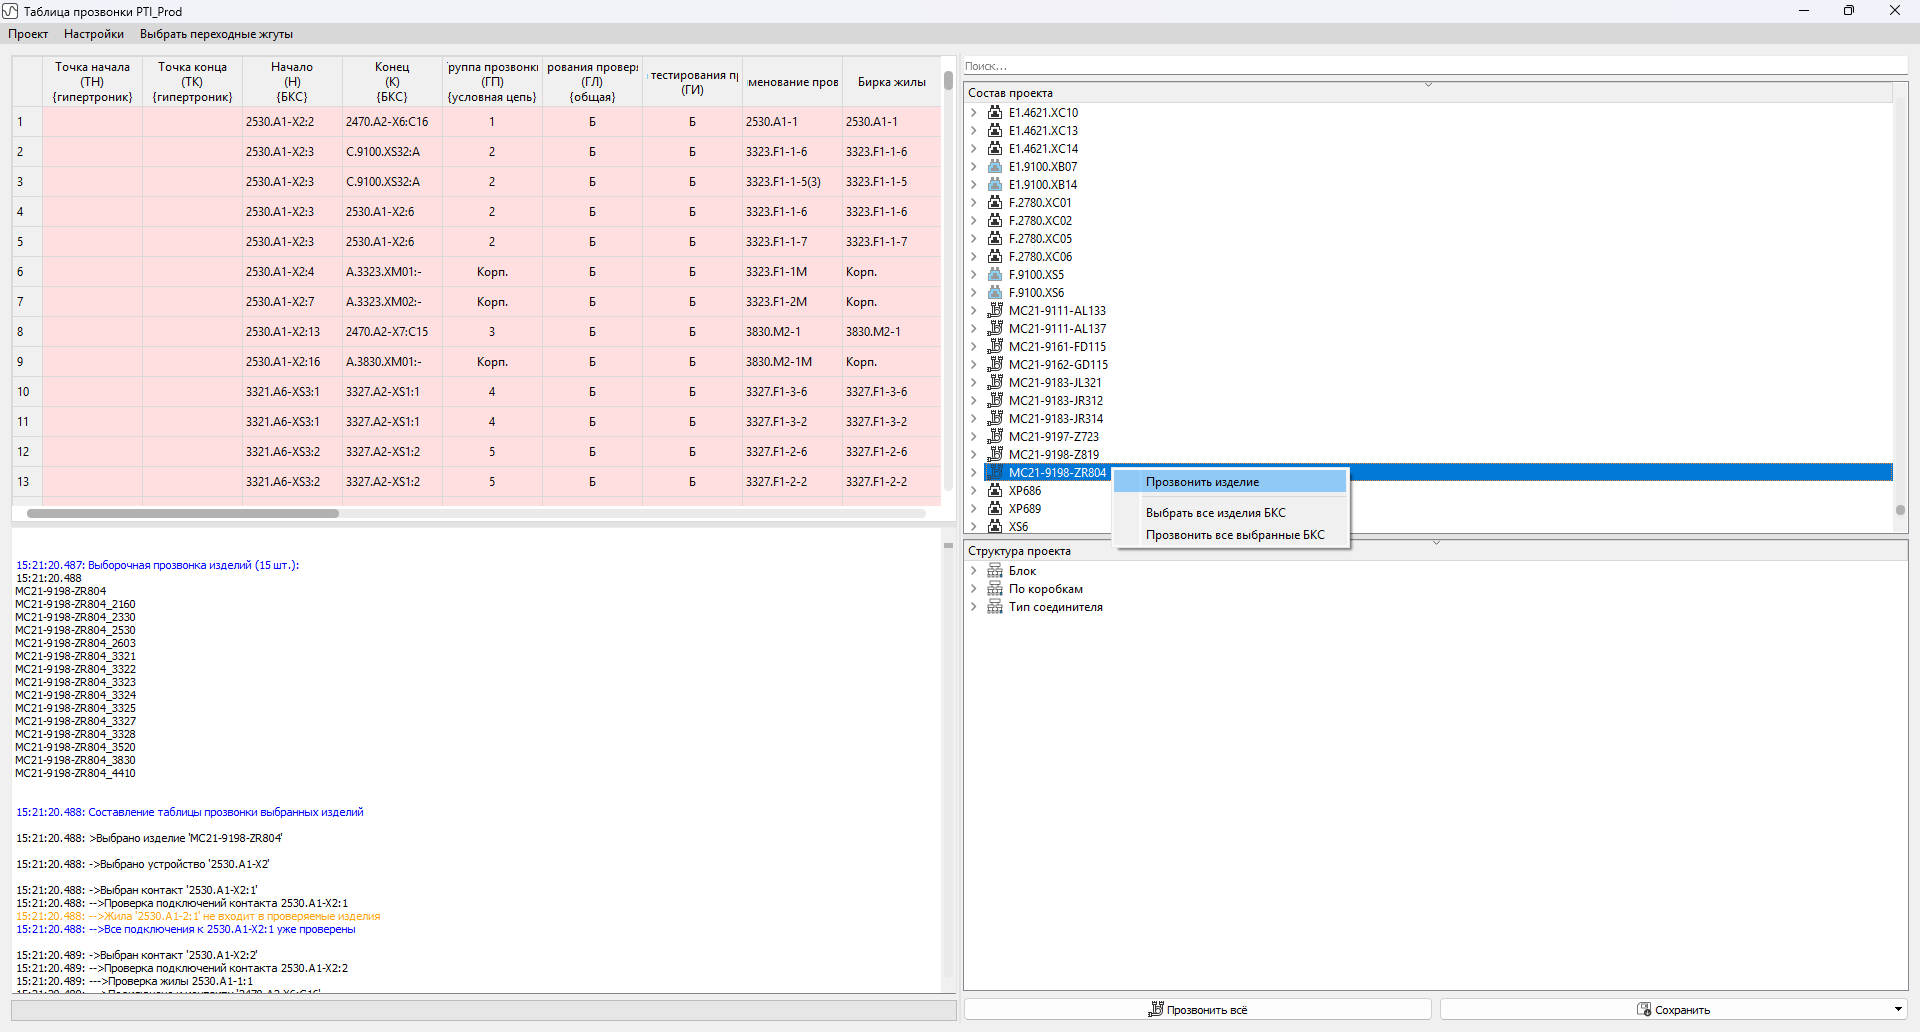This screenshot has height=1032, width=1920.
Task: Click the structure icon beside Блок
Action: click(995, 571)
